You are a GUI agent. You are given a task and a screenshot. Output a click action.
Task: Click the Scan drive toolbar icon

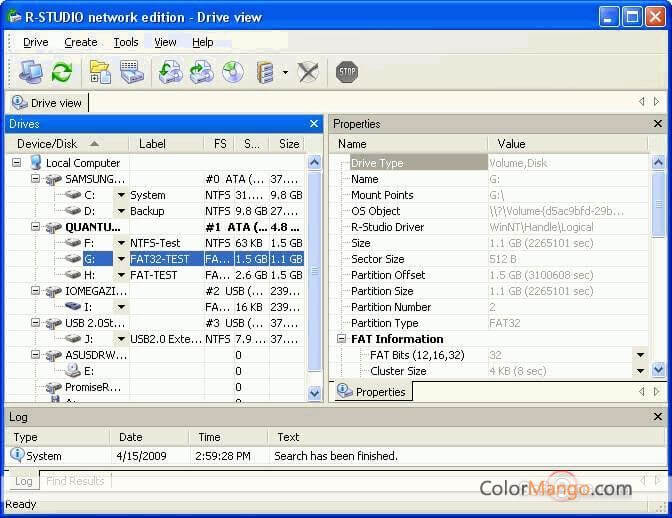[131, 72]
